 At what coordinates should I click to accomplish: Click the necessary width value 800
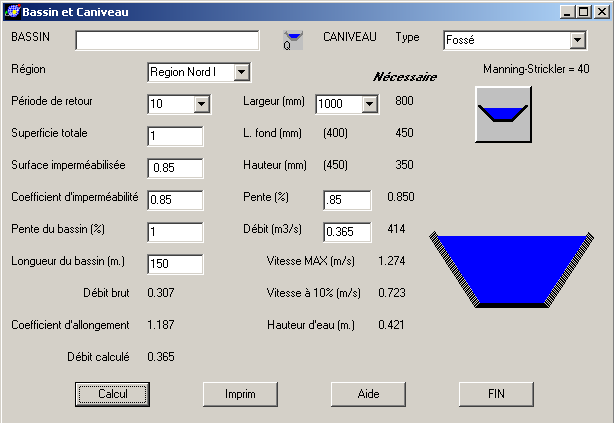point(404,101)
